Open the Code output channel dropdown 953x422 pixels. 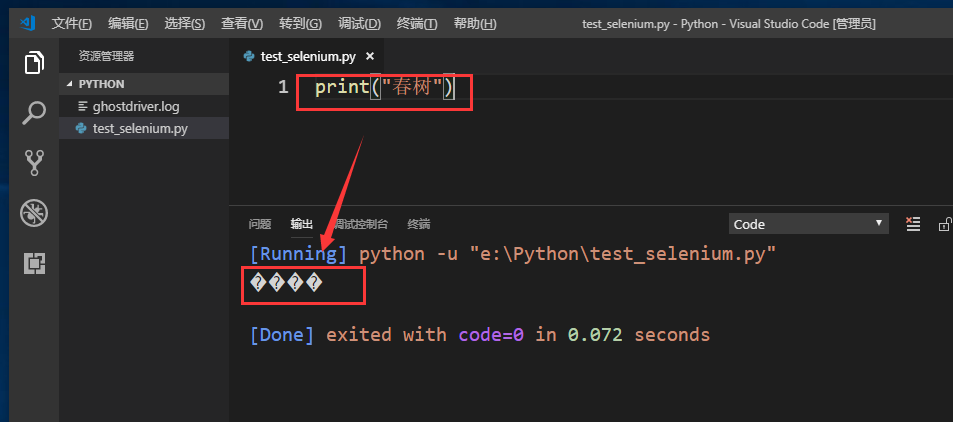coord(808,224)
